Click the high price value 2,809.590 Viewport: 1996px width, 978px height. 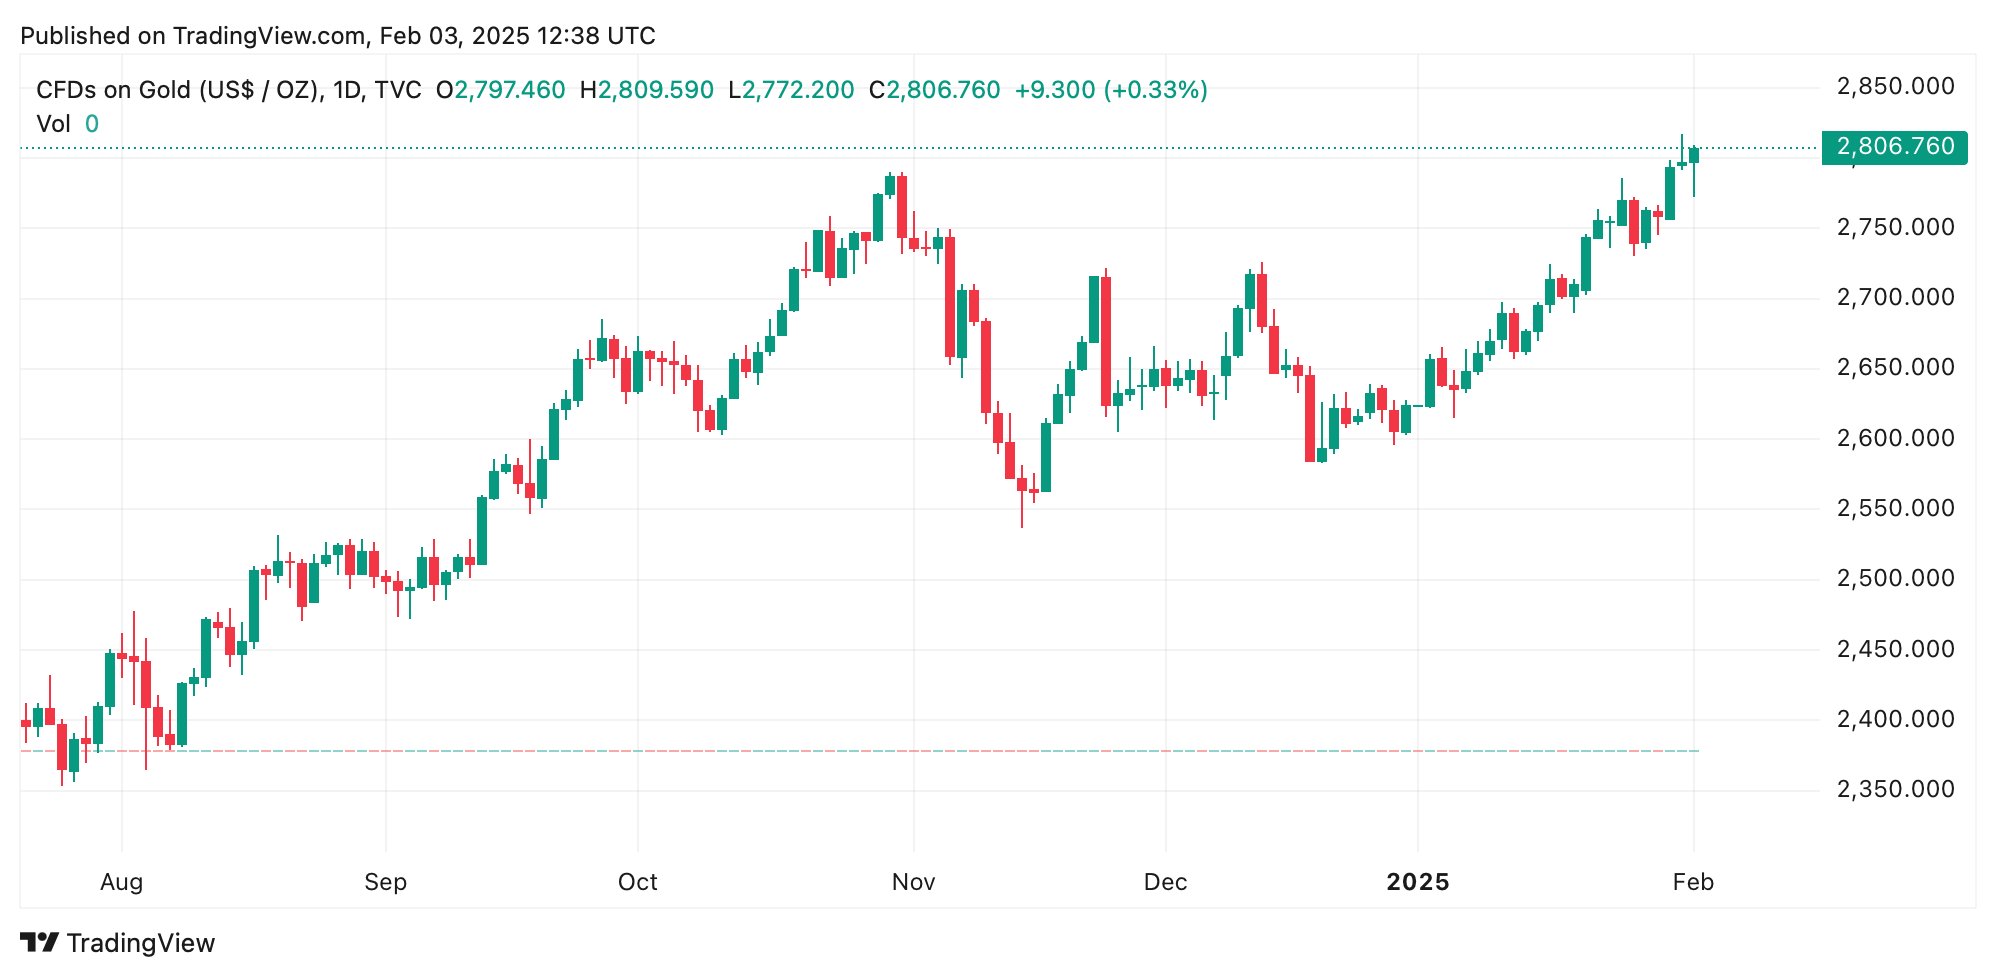tap(656, 90)
